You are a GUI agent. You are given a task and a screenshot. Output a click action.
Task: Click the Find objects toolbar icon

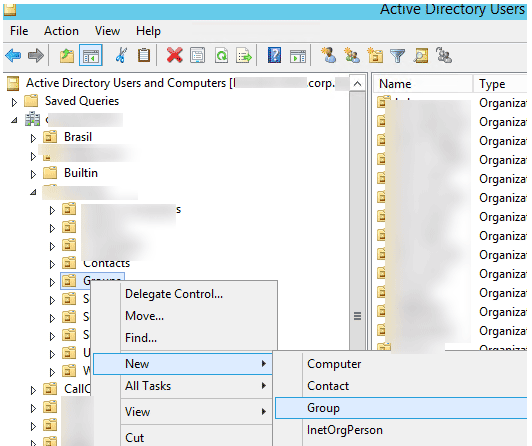(x=421, y=55)
